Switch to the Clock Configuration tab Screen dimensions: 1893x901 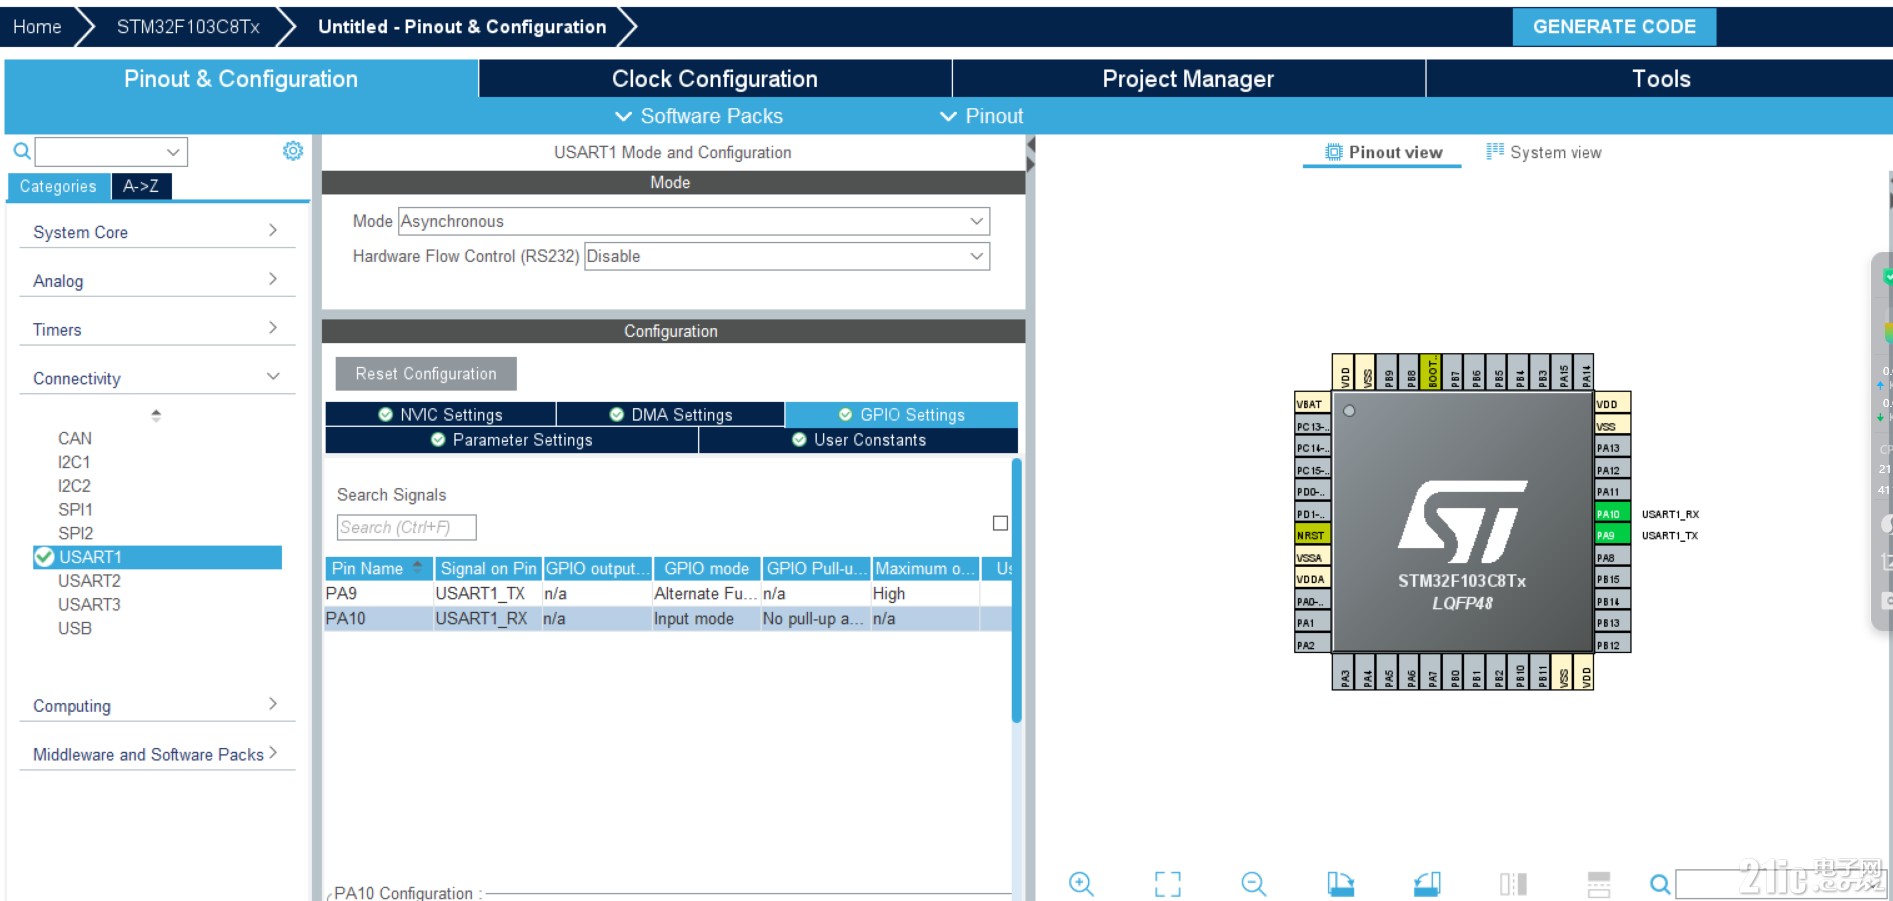(715, 78)
